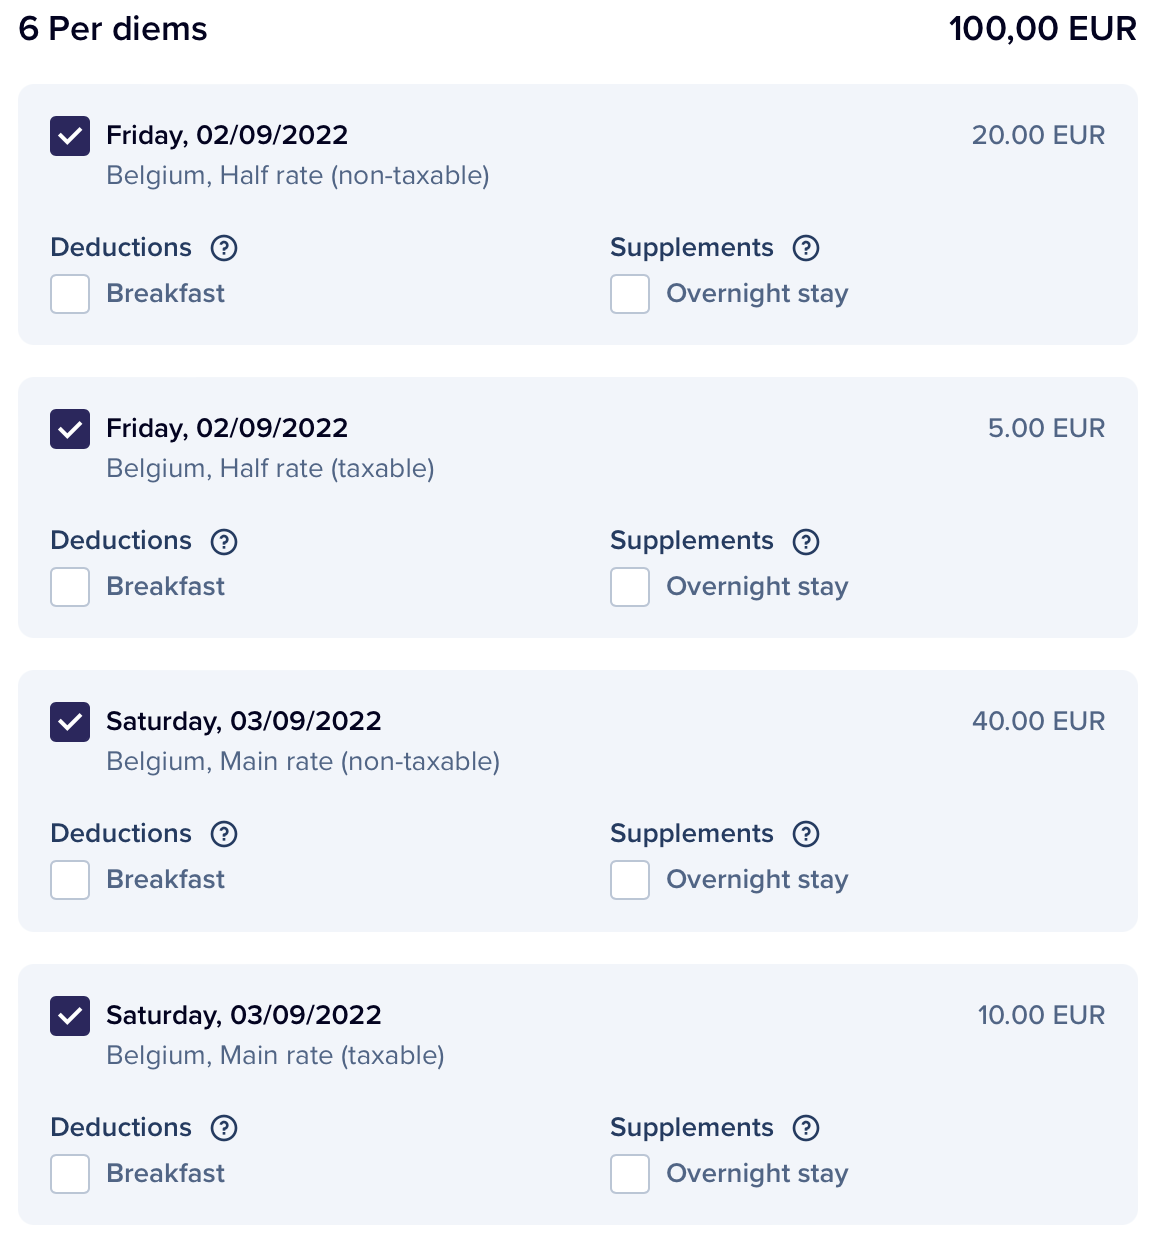Viewport: 1156px width, 1246px height.
Task: Click Deductions help icon in Friday non-taxable card
Action: [x=224, y=248]
